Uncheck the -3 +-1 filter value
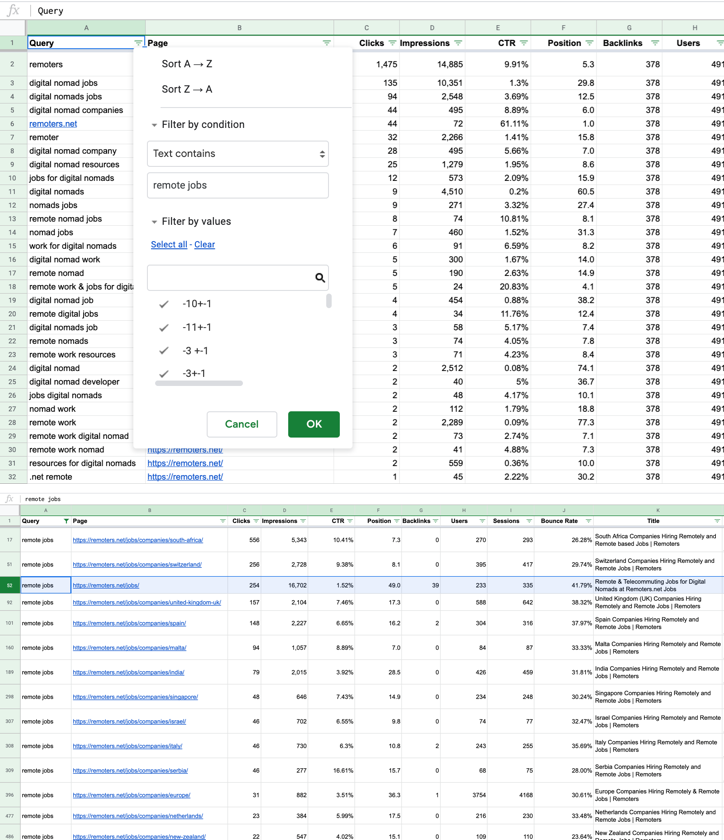The height and width of the screenshot is (840, 724). point(164,351)
